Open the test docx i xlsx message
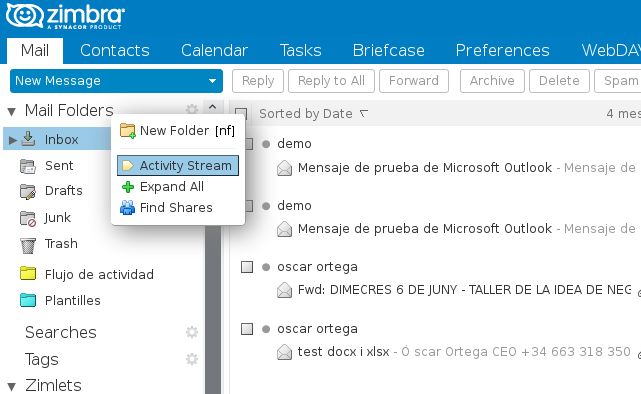 (x=343, y=352)
